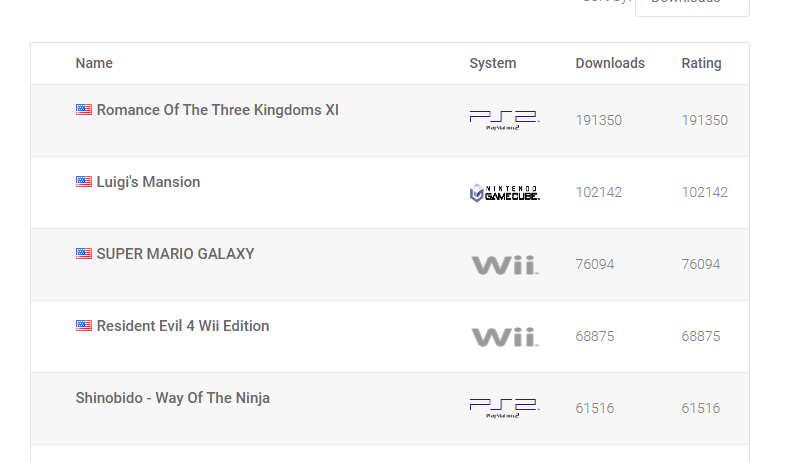
Task: Click the Nintendo GameCube logo
Action: 504,192
